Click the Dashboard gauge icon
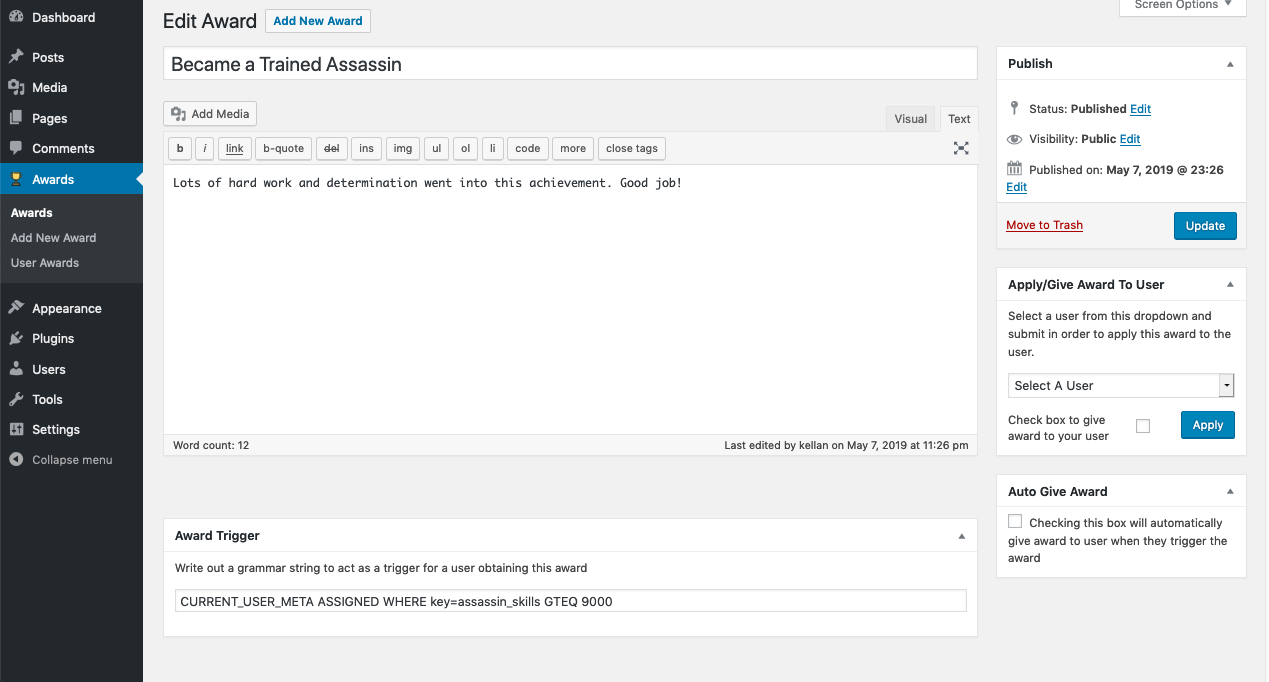Viewport: 1269px width, 682px height. [16, 17]
